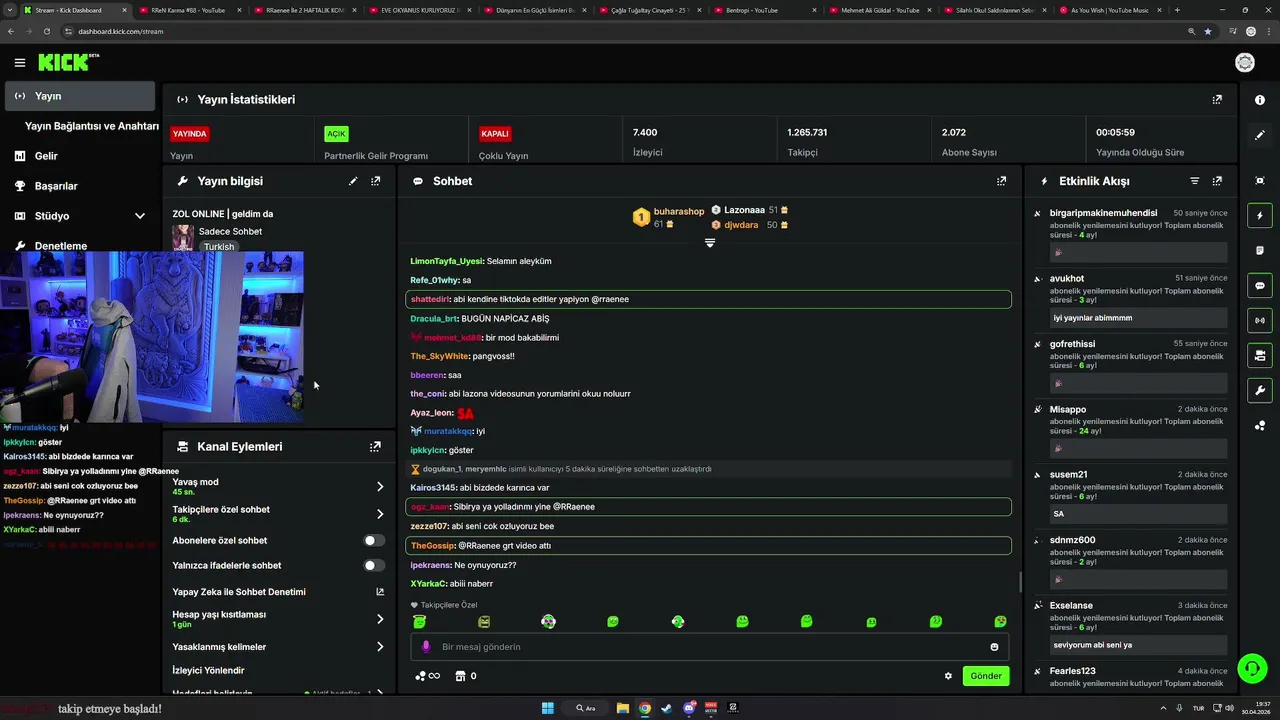Expand the Yavaş mod setting
Image resolution: width=1280 pixels, height=720 pixels.
(x=380, y=487)
